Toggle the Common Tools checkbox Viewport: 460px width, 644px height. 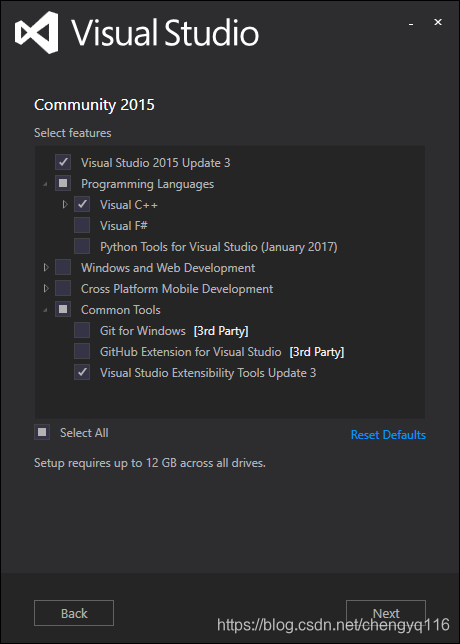pyautogui.click(x=63, y=309)
